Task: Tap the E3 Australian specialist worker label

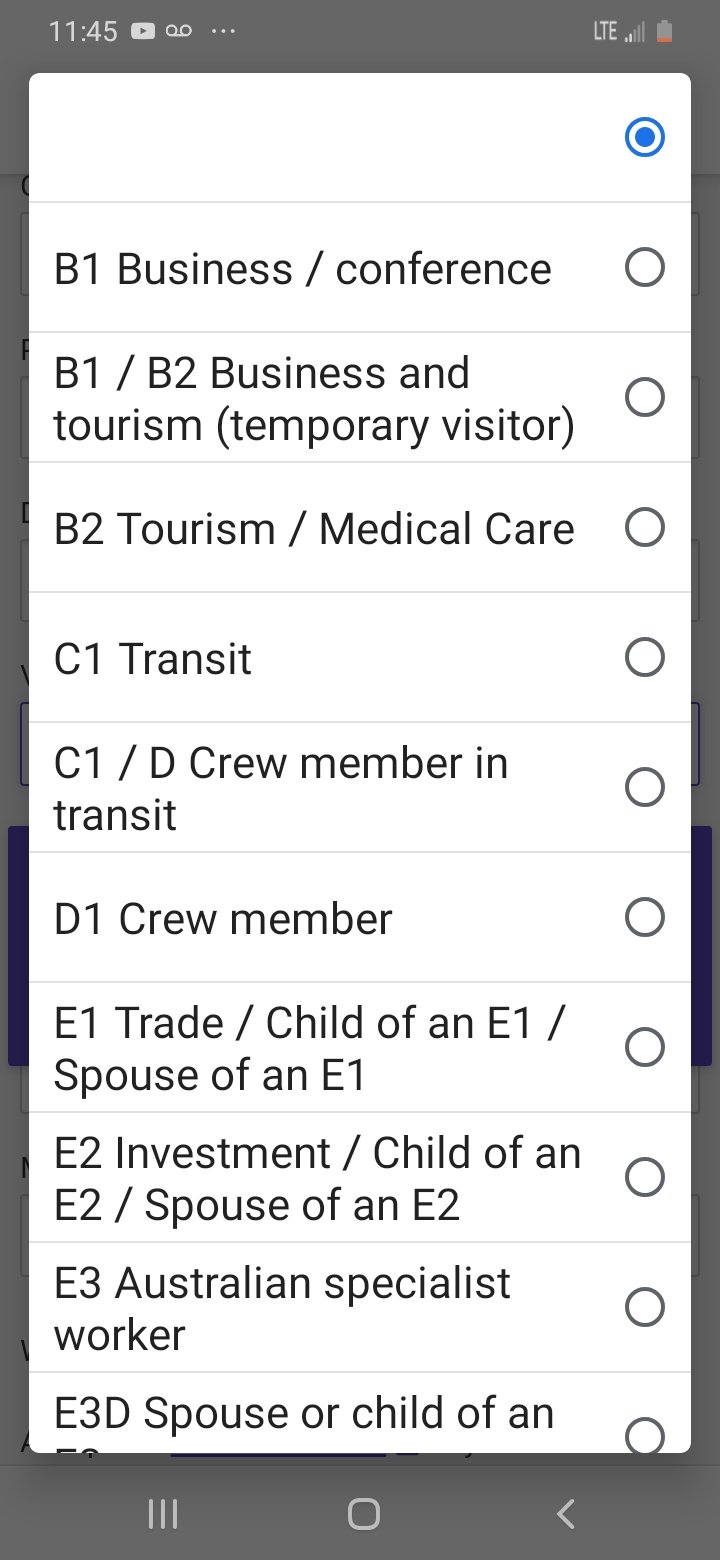Action: pyautogui.click(x=282, y=1308)
